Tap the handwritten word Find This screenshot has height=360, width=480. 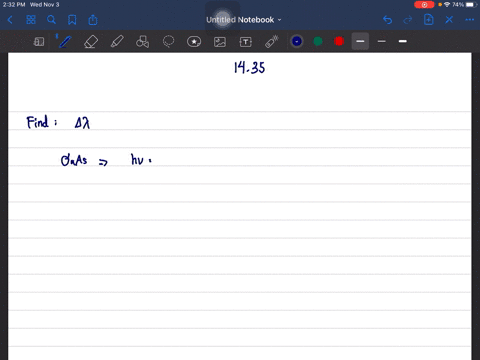[x=37, y=122]
